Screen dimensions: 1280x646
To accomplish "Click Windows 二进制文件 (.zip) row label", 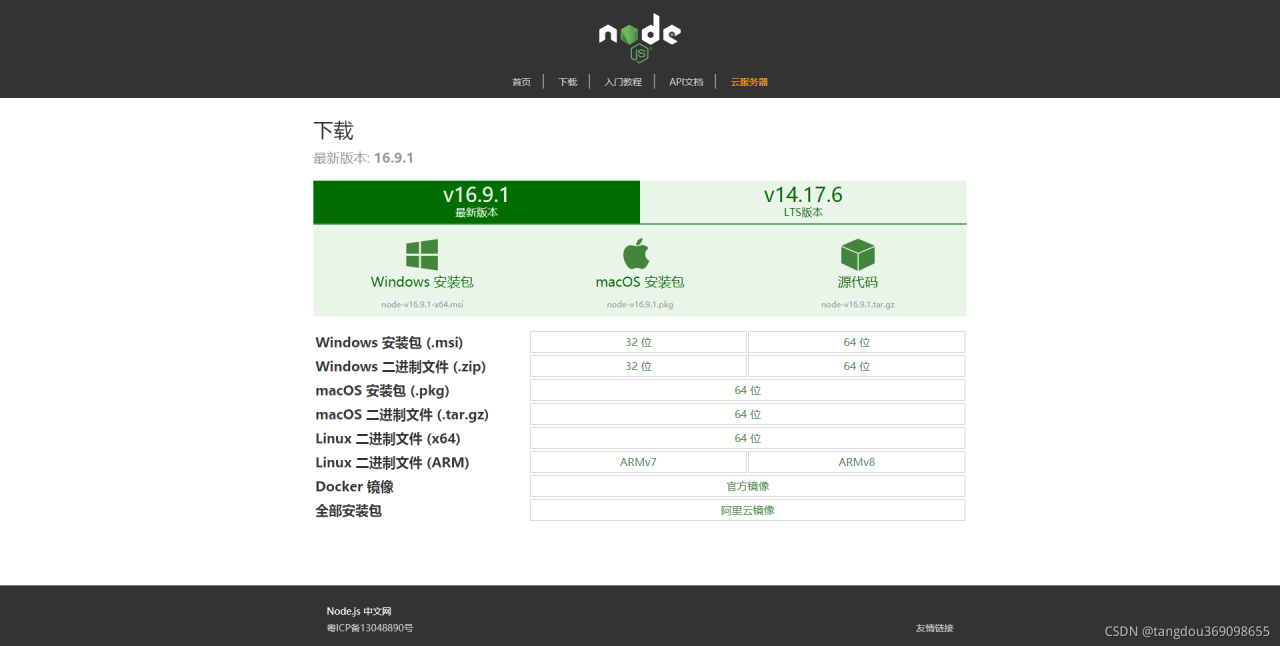I will click(400, 366).
